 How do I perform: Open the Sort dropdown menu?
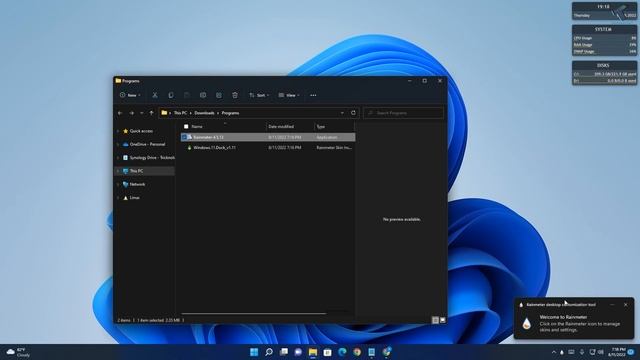click(259, 95)
